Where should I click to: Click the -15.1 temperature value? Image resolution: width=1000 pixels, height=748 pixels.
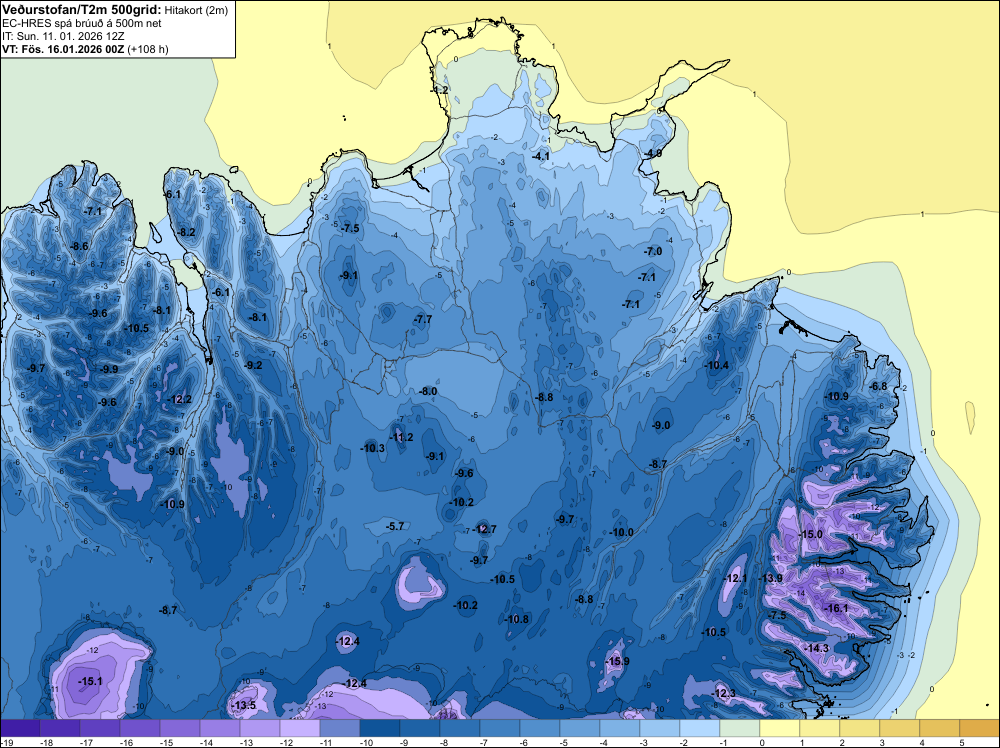tap(91, 682)
